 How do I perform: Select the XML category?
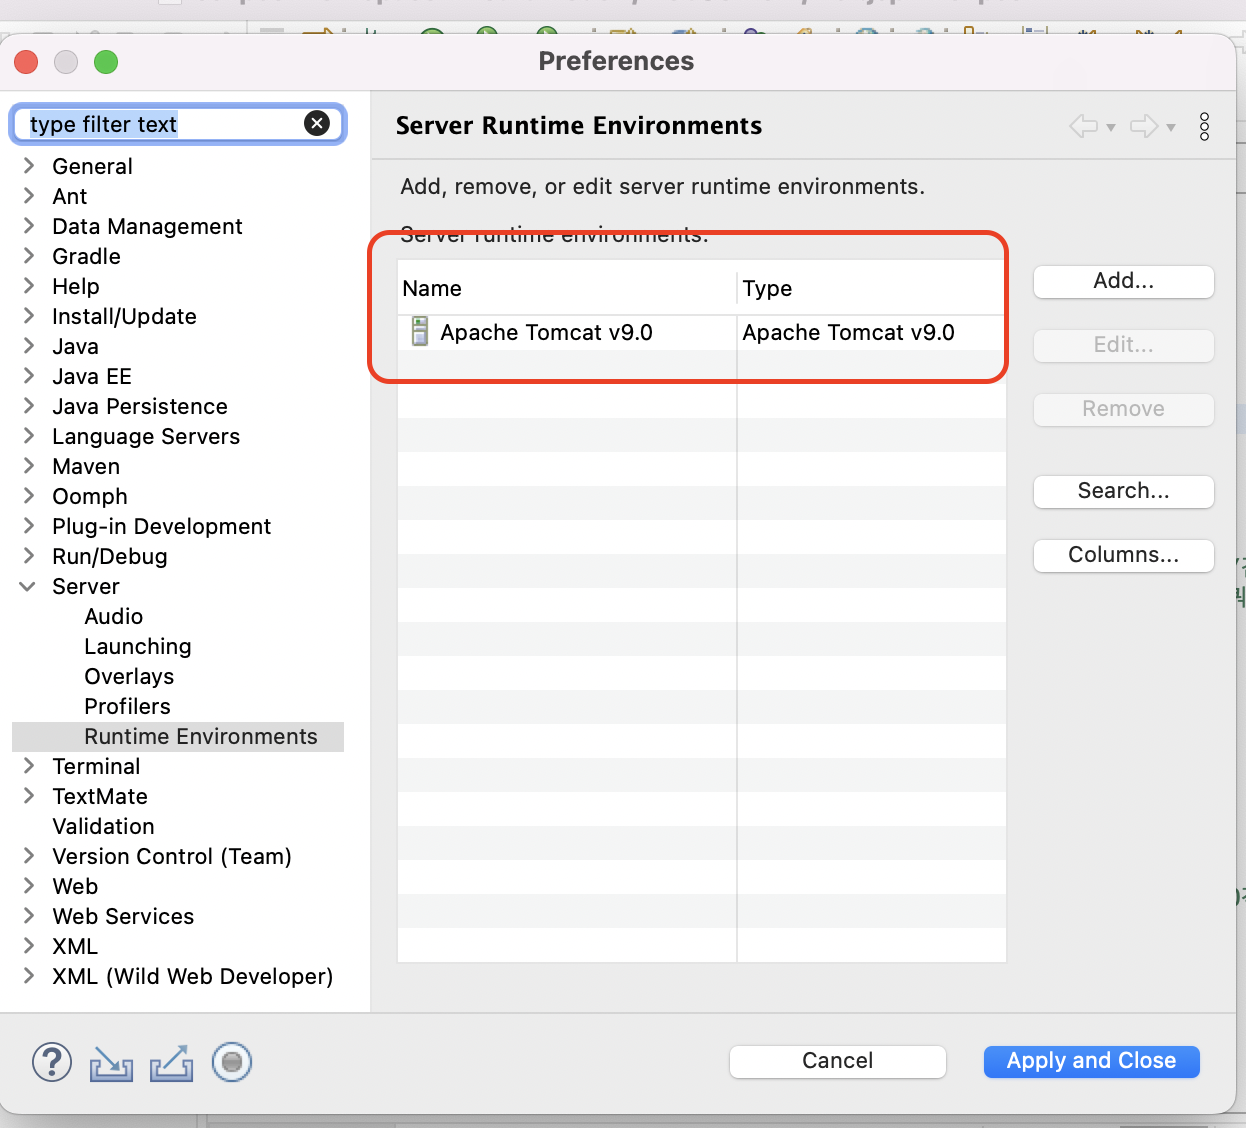[75, 946]
